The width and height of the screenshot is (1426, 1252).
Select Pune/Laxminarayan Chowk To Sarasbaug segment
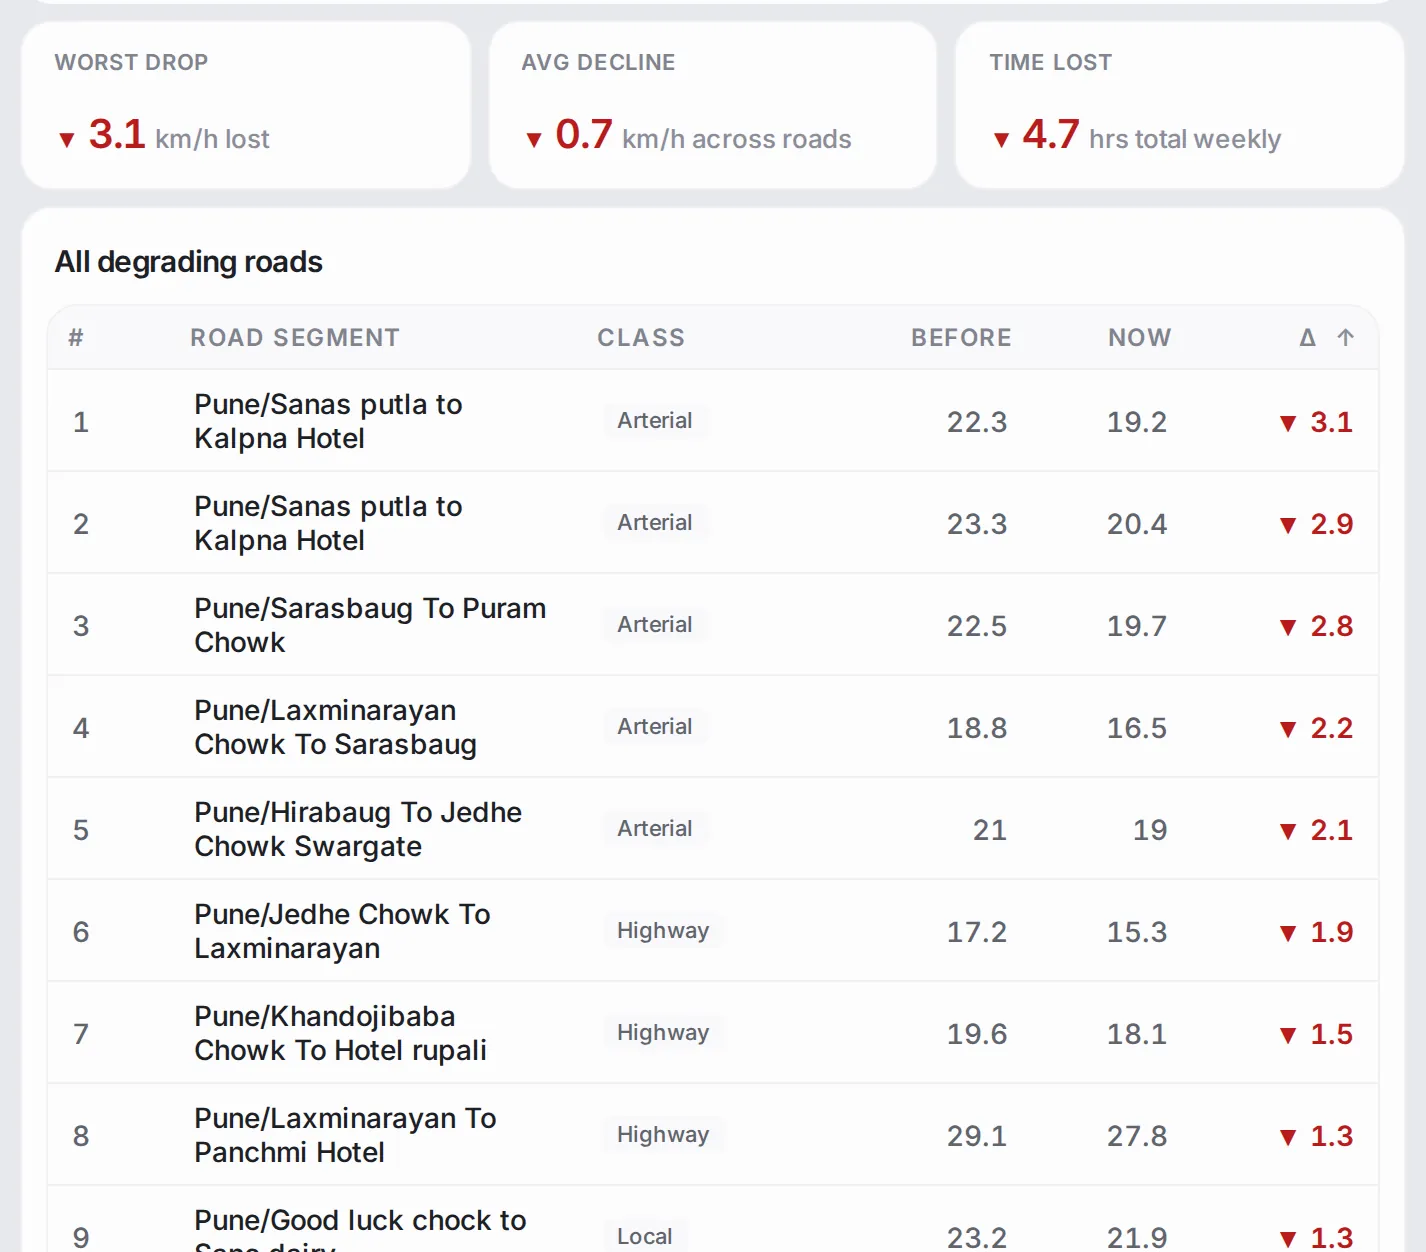335,727
